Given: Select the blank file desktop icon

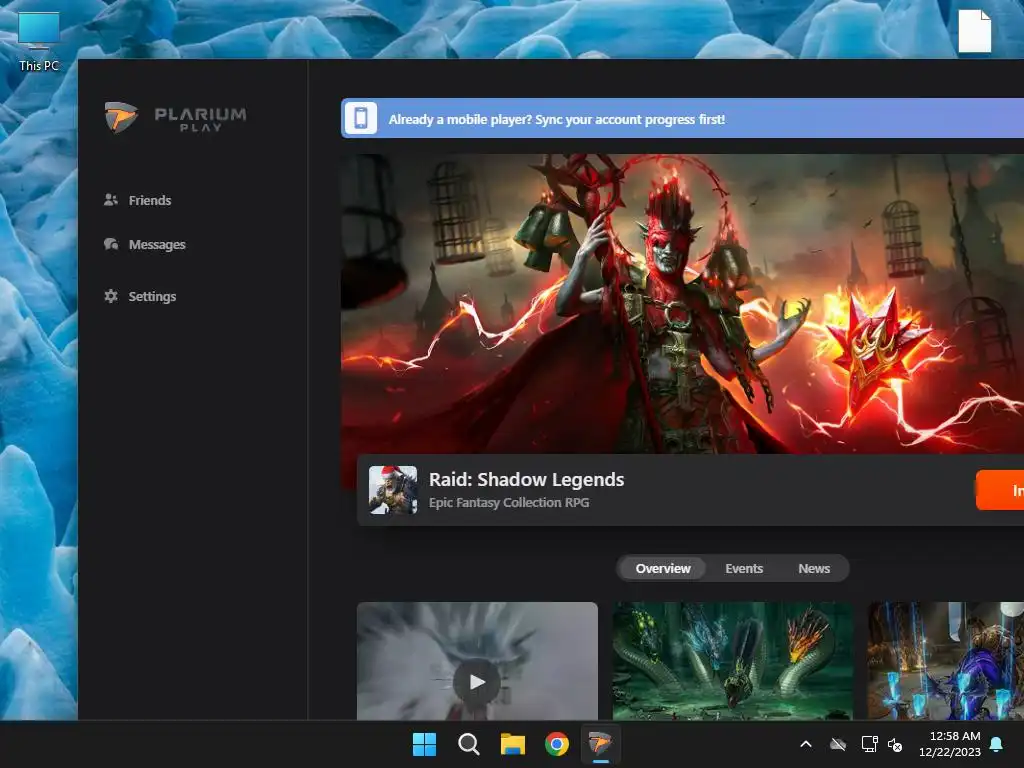Looking at the screenshot, I should tap(975, 31).
